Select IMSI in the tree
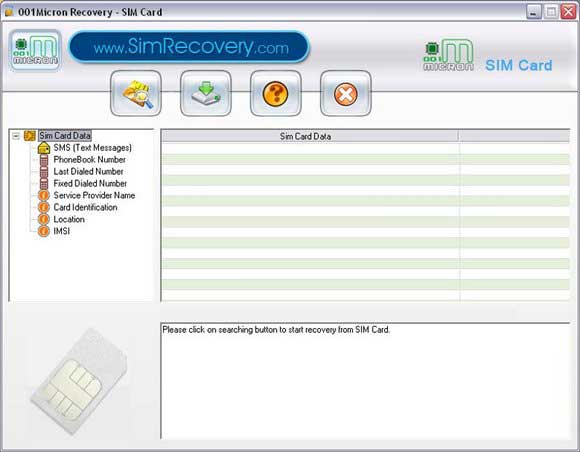The image size is (580, 452). pos(62,231)
